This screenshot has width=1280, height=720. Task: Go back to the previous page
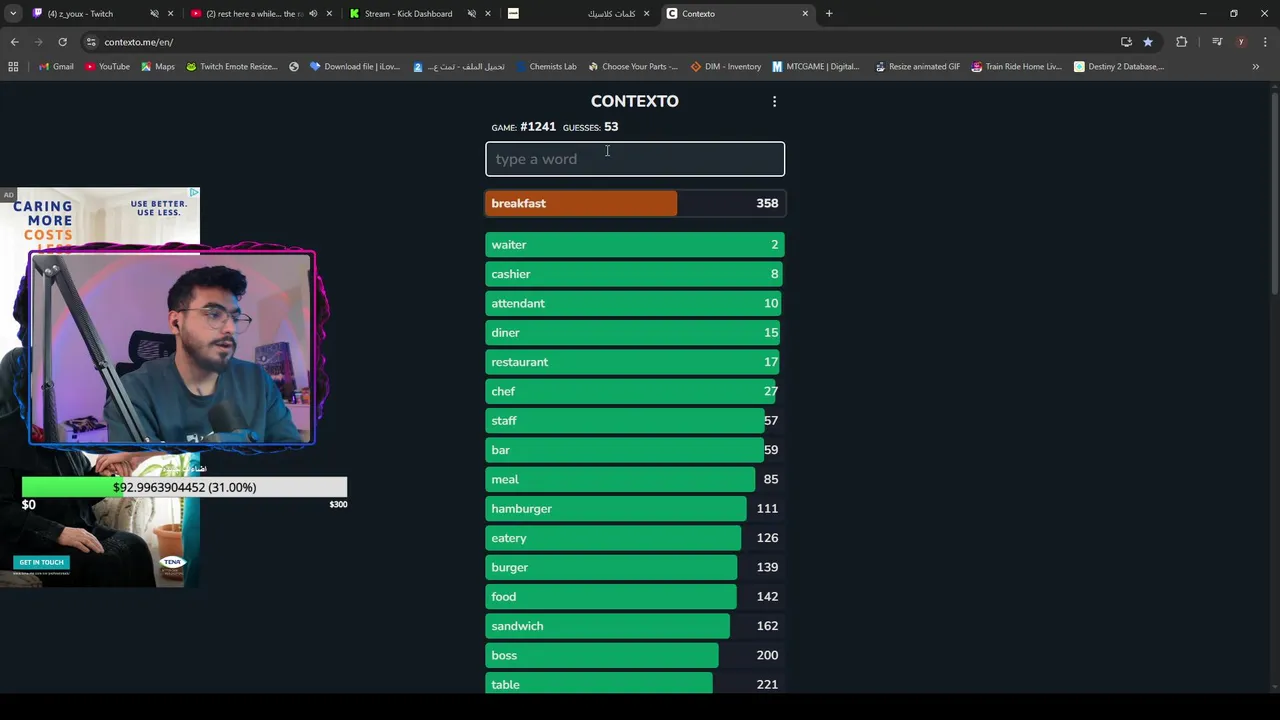[x=14, y=42]
